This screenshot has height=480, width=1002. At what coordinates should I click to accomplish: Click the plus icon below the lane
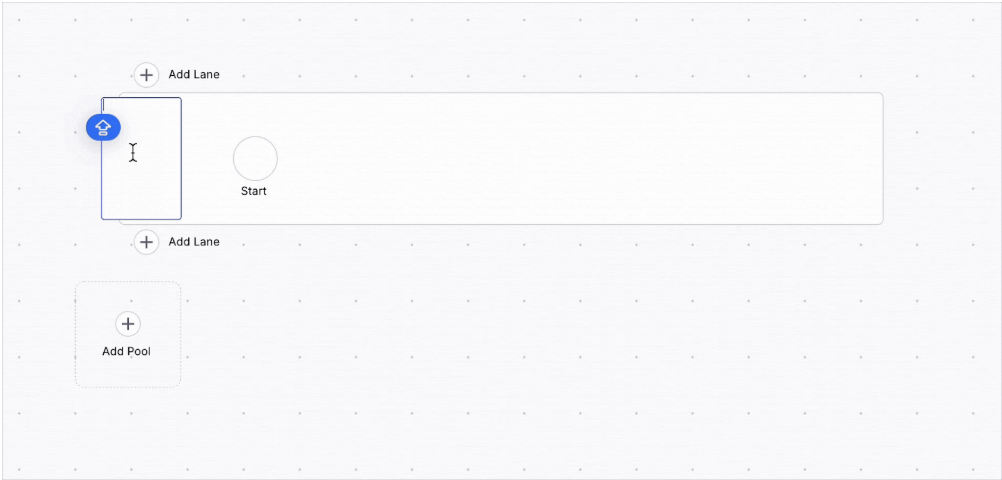146,242
